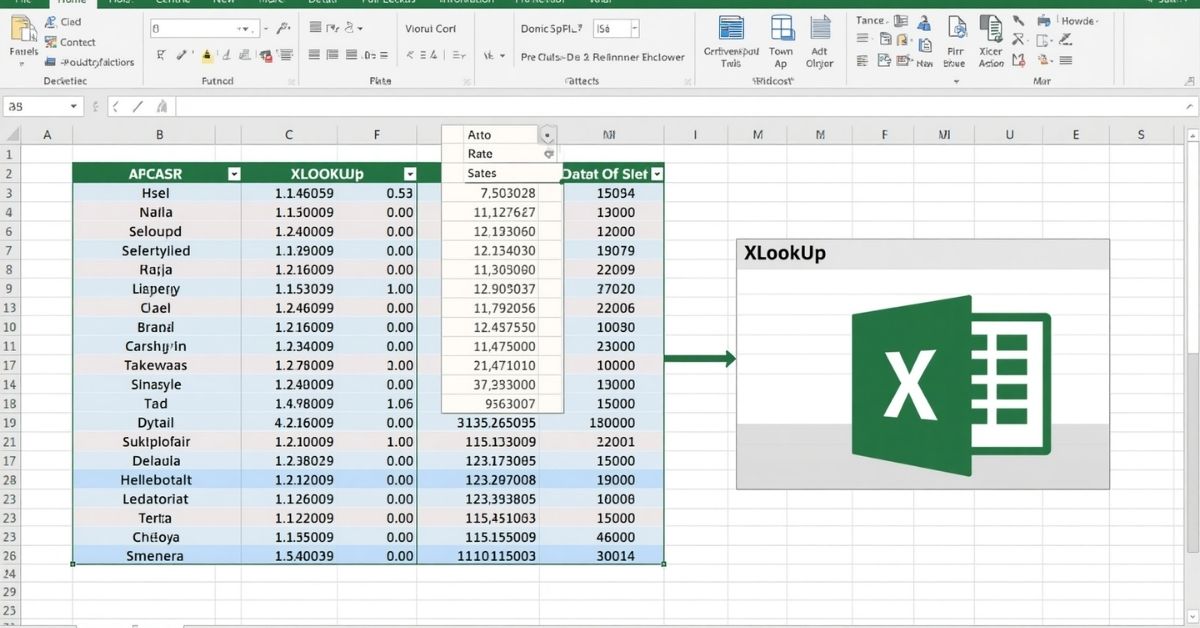This screenshot has width=1200, height=628.
Task: Select column C header
Action: tap(289, 134)
